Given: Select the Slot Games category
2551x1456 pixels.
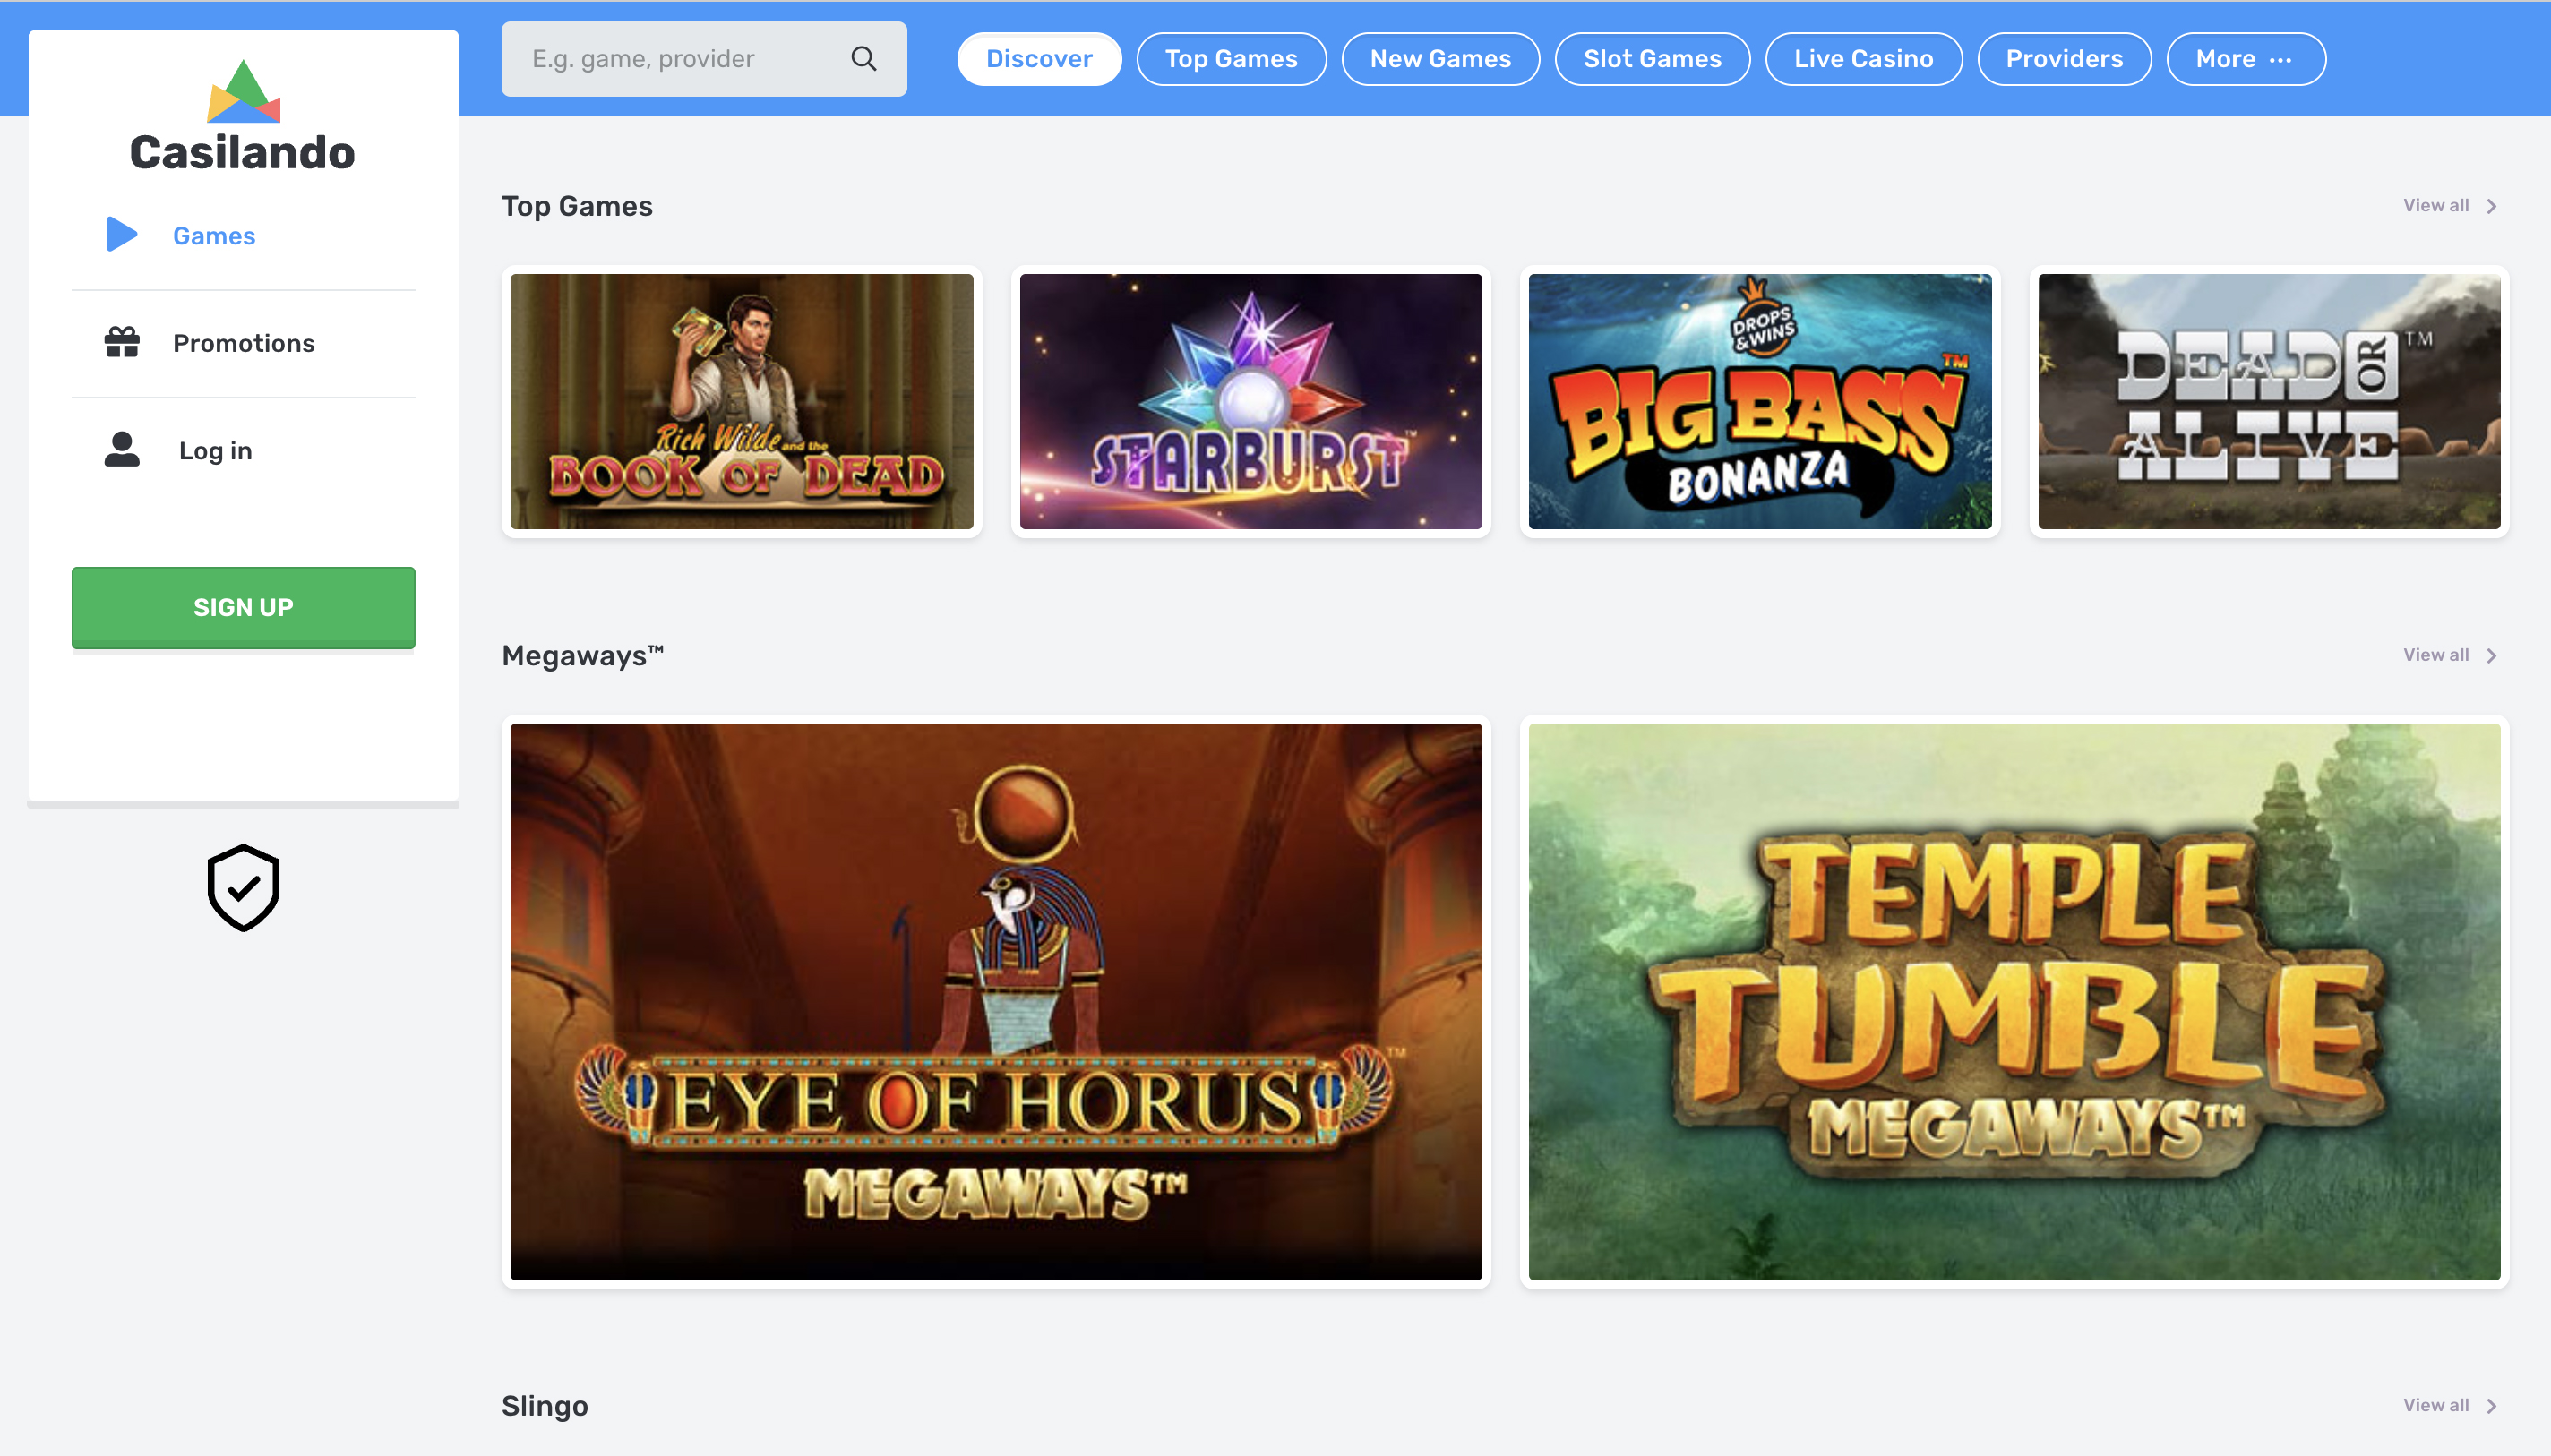Looking at the screenshot, I should pyautogui.click(x=1651, y=58).
